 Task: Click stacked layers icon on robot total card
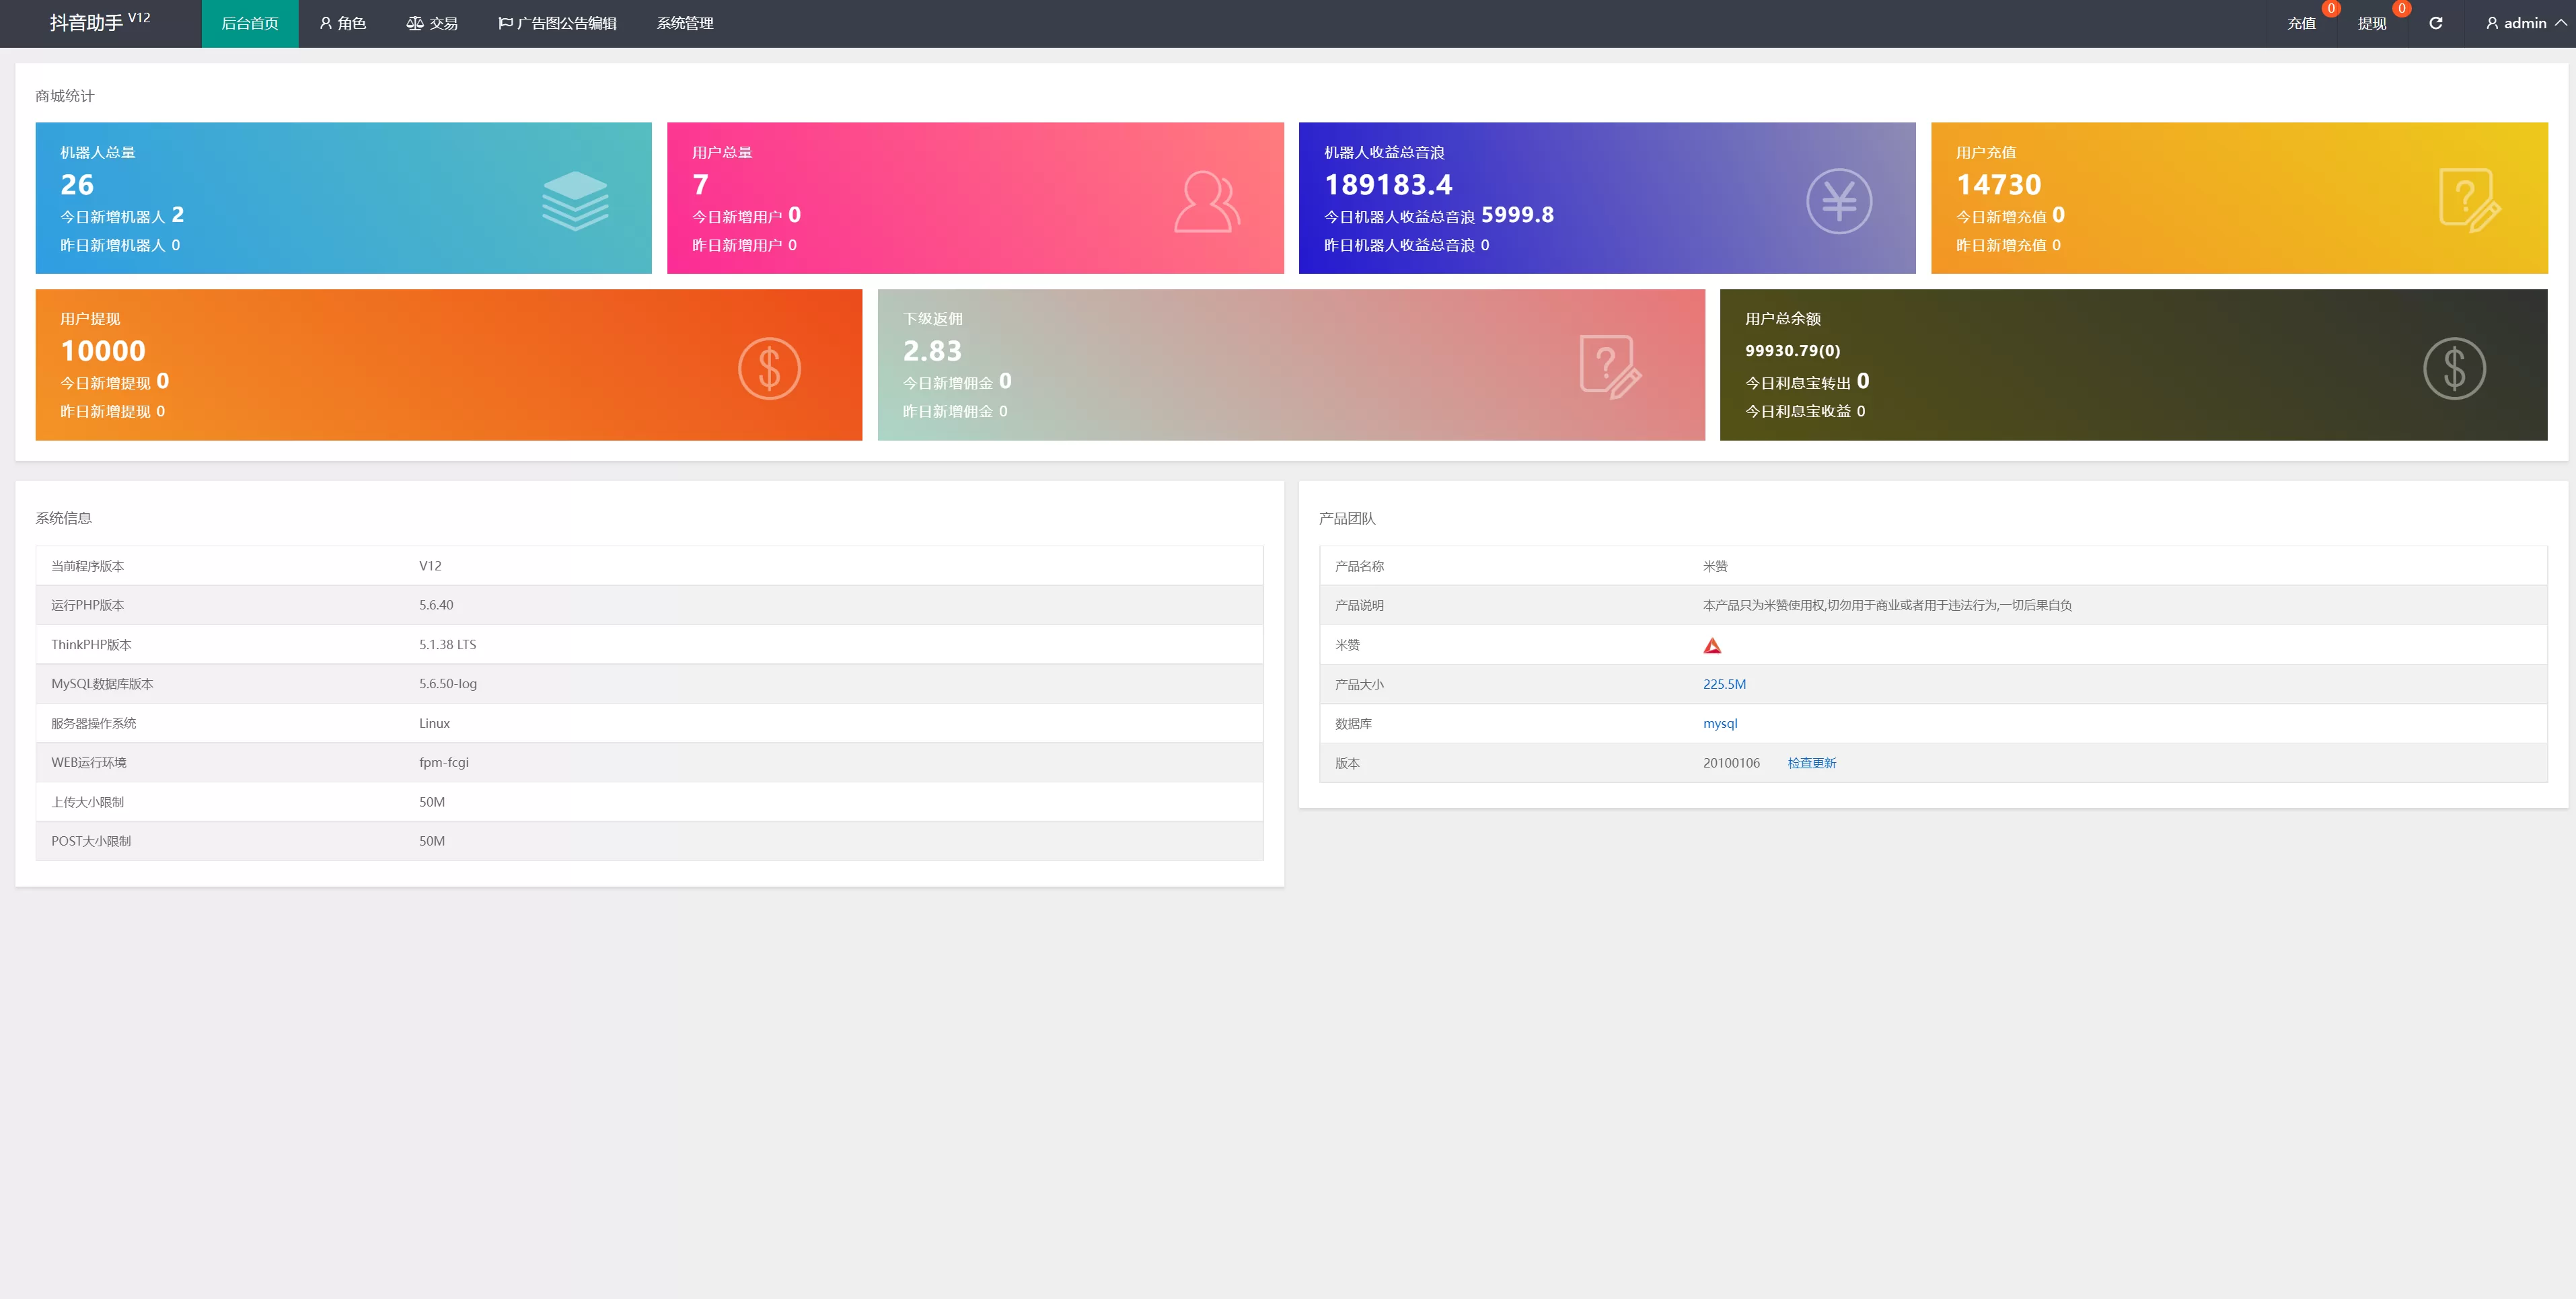point(575,201)
